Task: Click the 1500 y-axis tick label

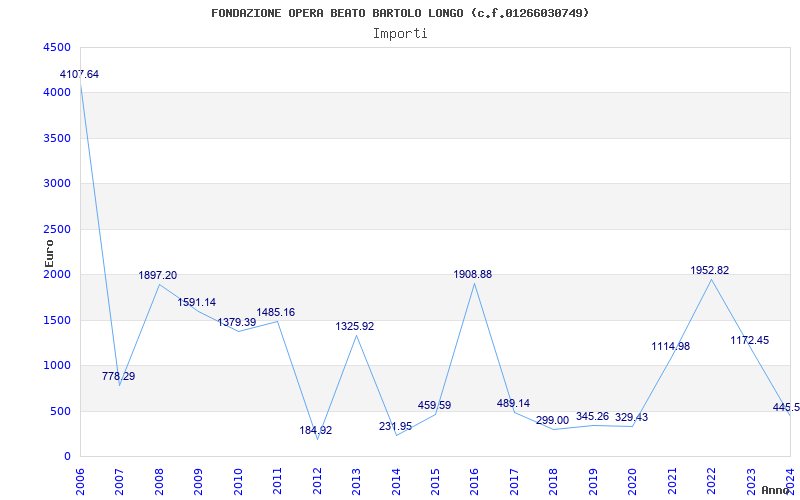Action: [x=55, y=320]
